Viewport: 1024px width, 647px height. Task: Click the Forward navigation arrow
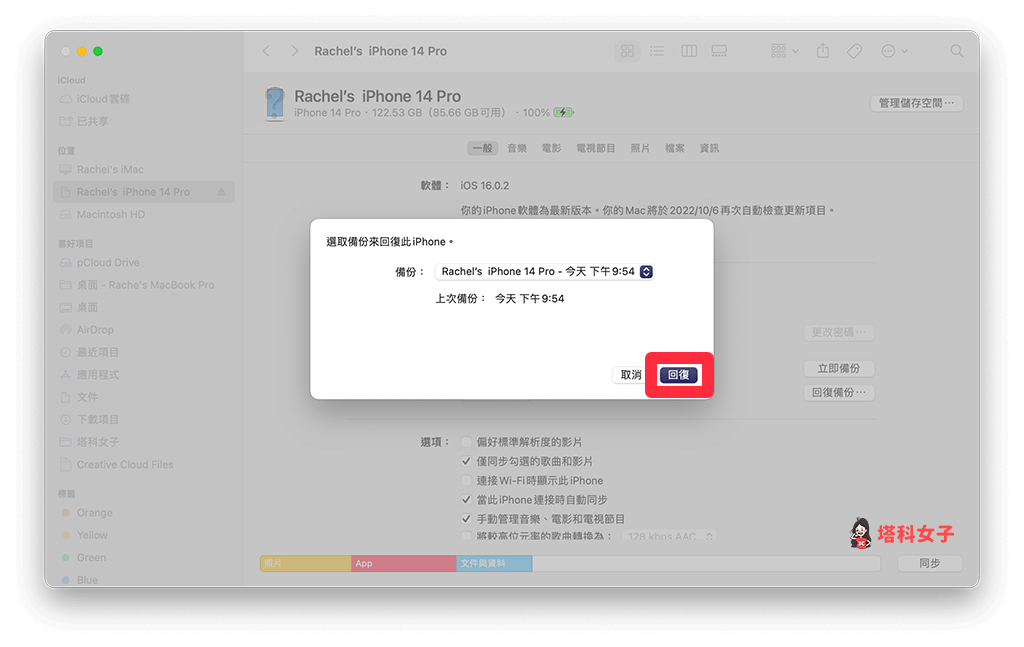295,51
